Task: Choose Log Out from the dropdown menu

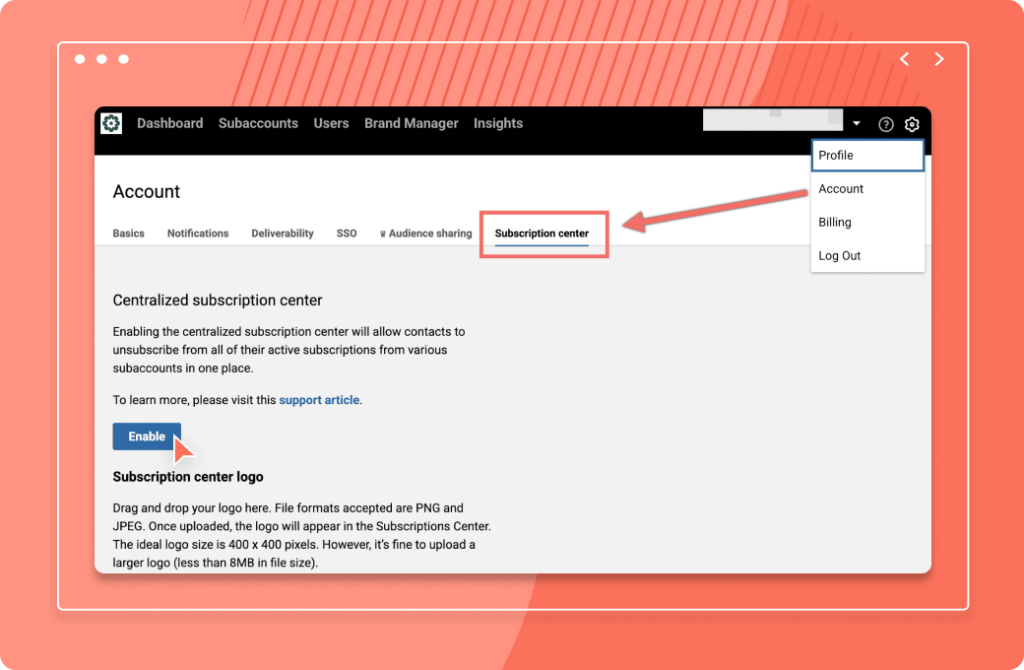Action: (x=867, y=255)
